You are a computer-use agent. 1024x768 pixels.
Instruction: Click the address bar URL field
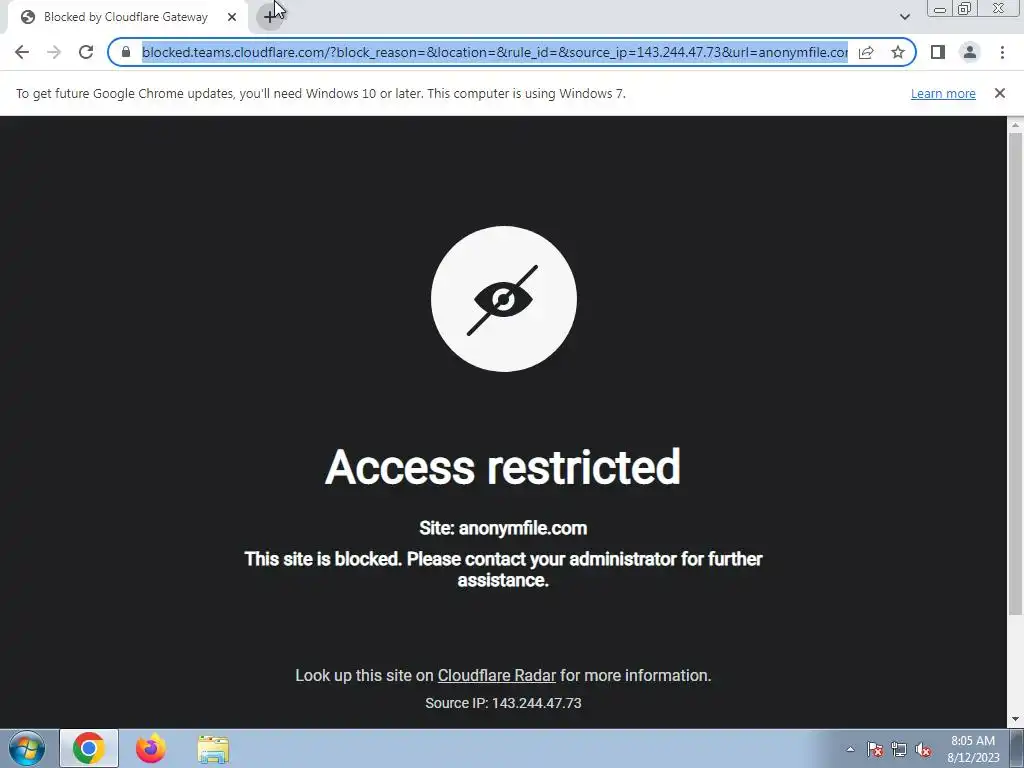(x=494, y=52)
